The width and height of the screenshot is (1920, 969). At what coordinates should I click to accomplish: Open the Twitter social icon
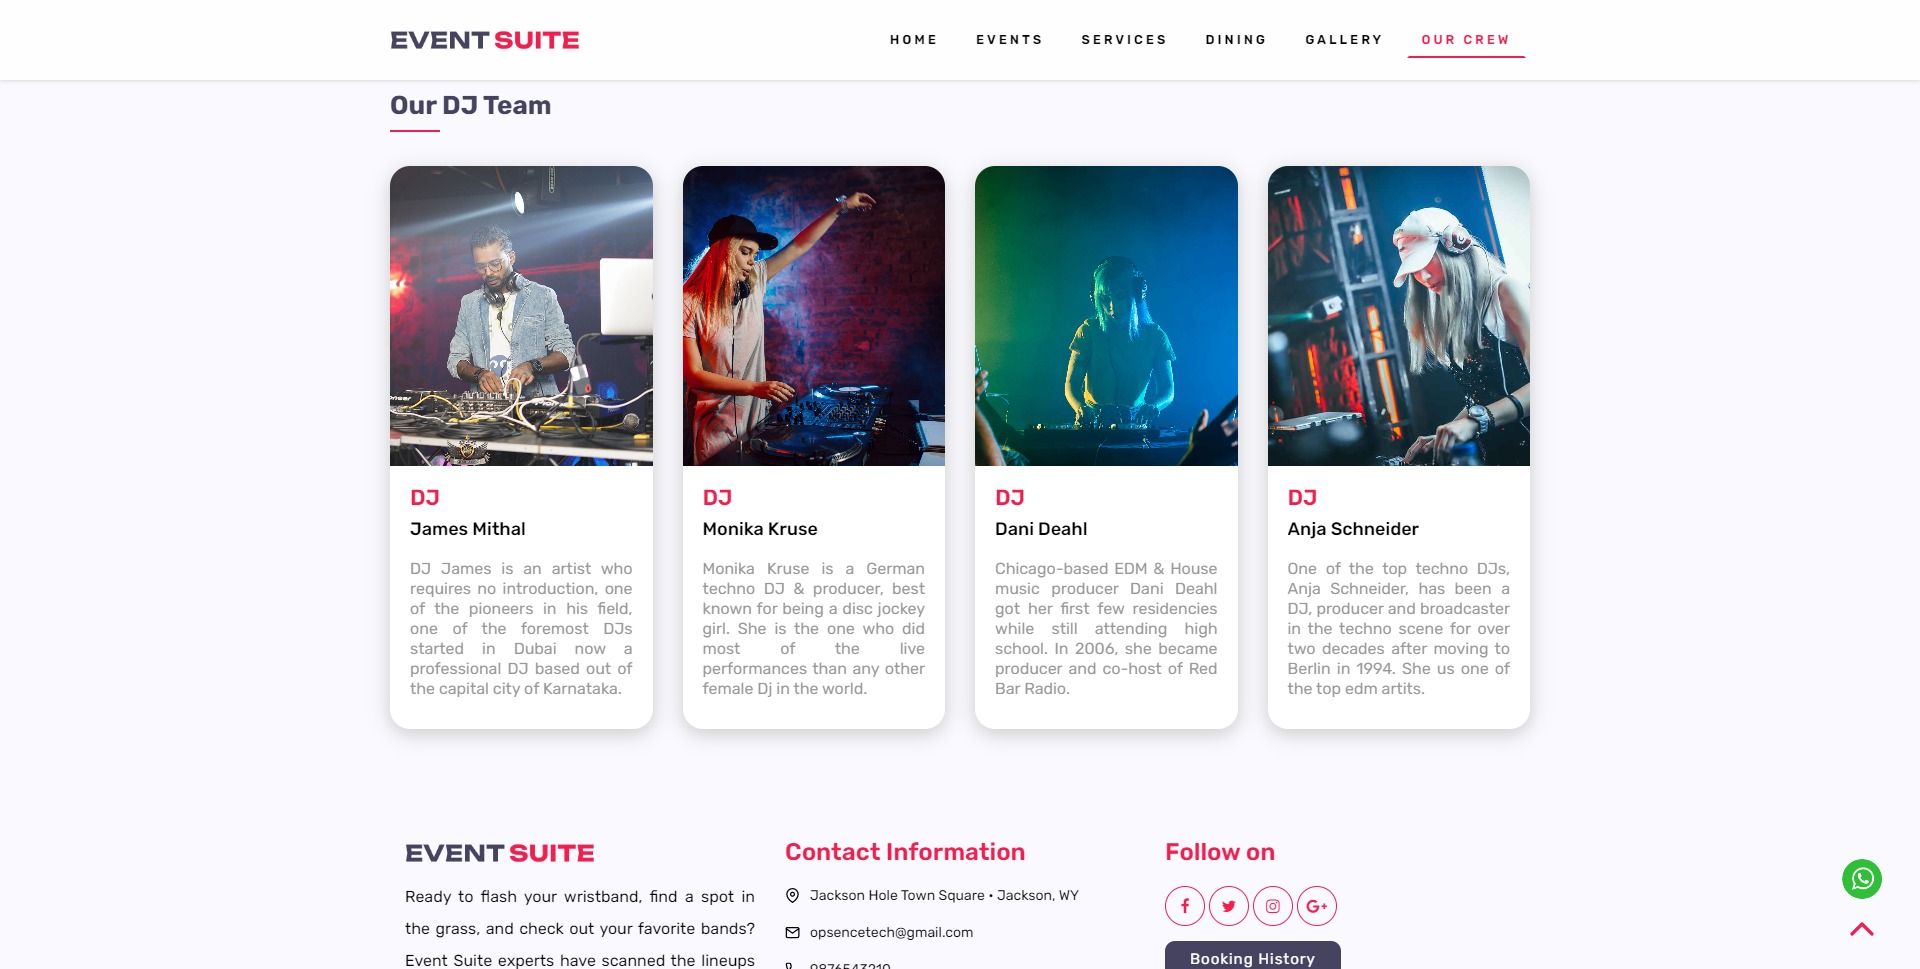(x=1229, y=906)
